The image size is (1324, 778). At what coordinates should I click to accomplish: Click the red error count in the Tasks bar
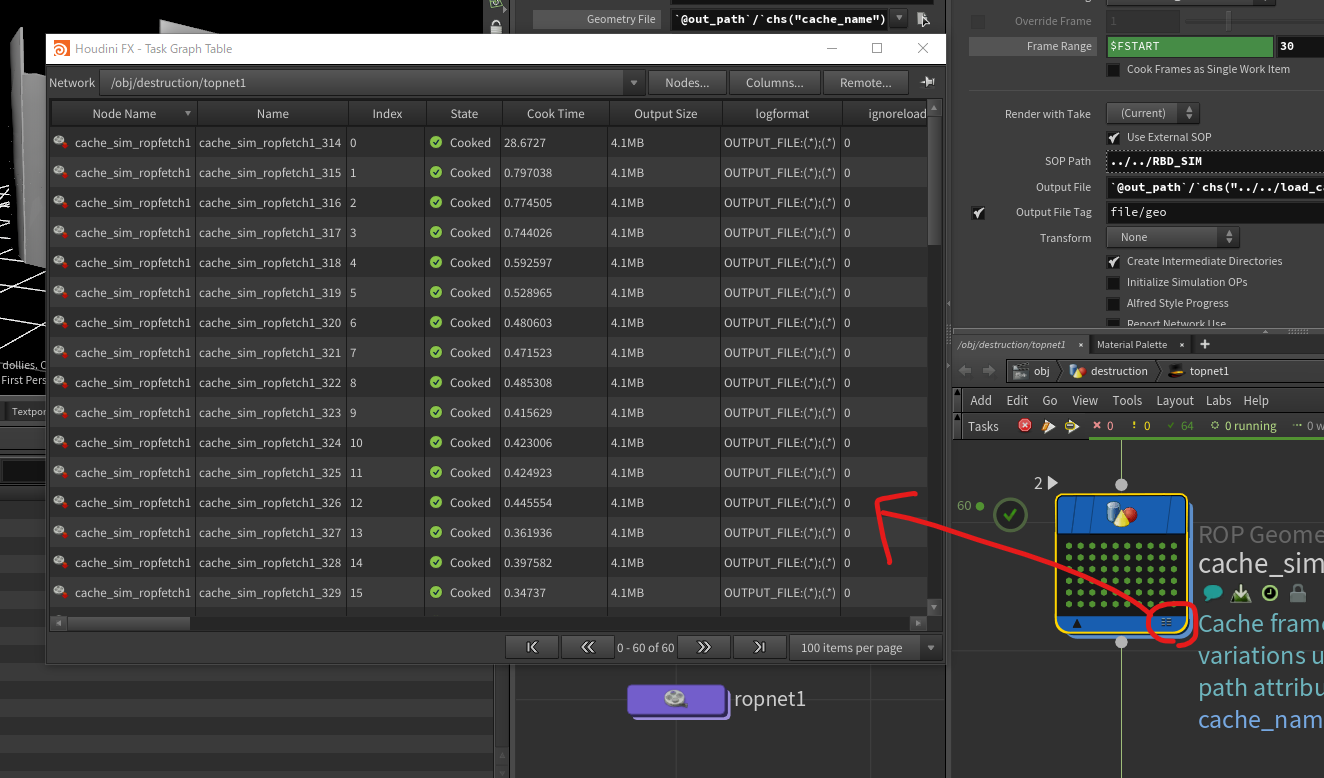[1103, 426]
